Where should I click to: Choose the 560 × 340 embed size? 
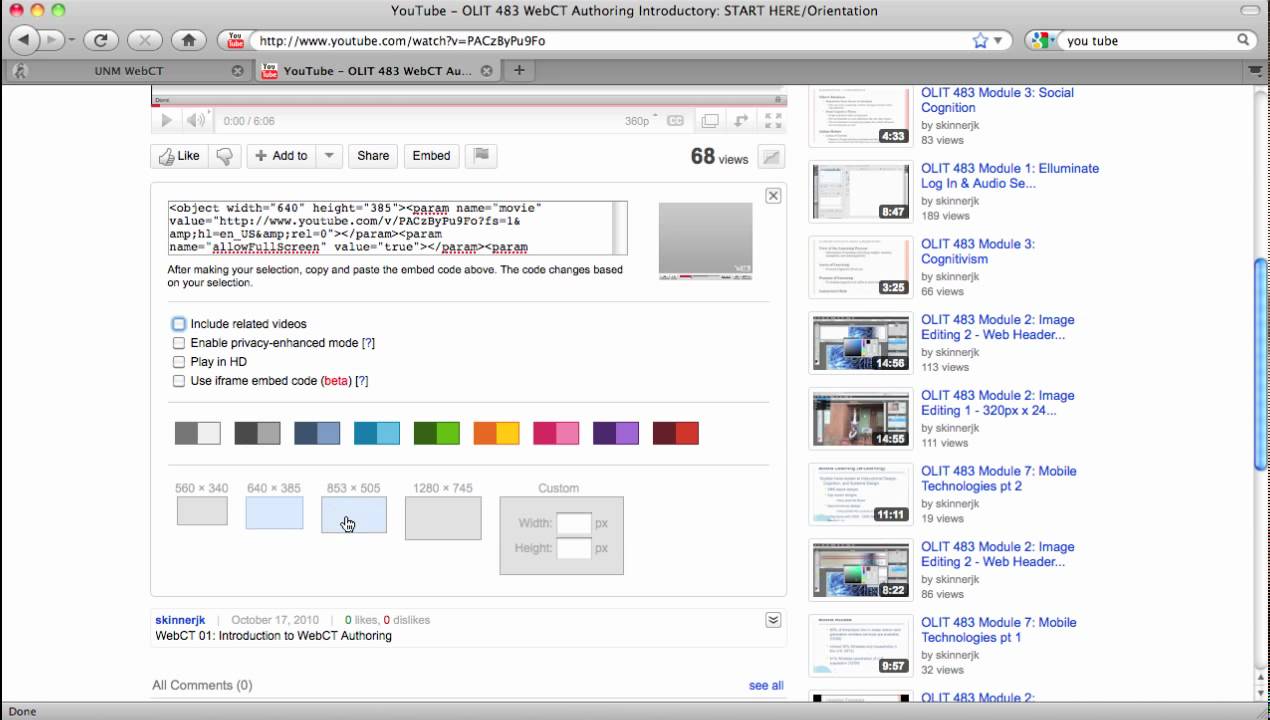pos(202,510)
